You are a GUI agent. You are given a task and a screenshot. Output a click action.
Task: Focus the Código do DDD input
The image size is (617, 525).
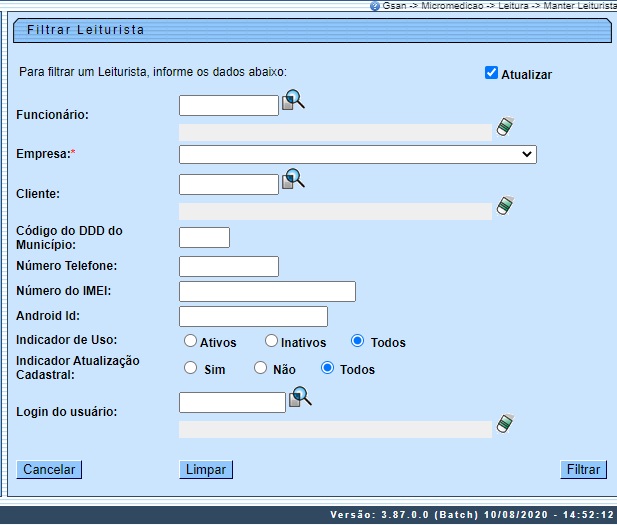click(204, 237)
